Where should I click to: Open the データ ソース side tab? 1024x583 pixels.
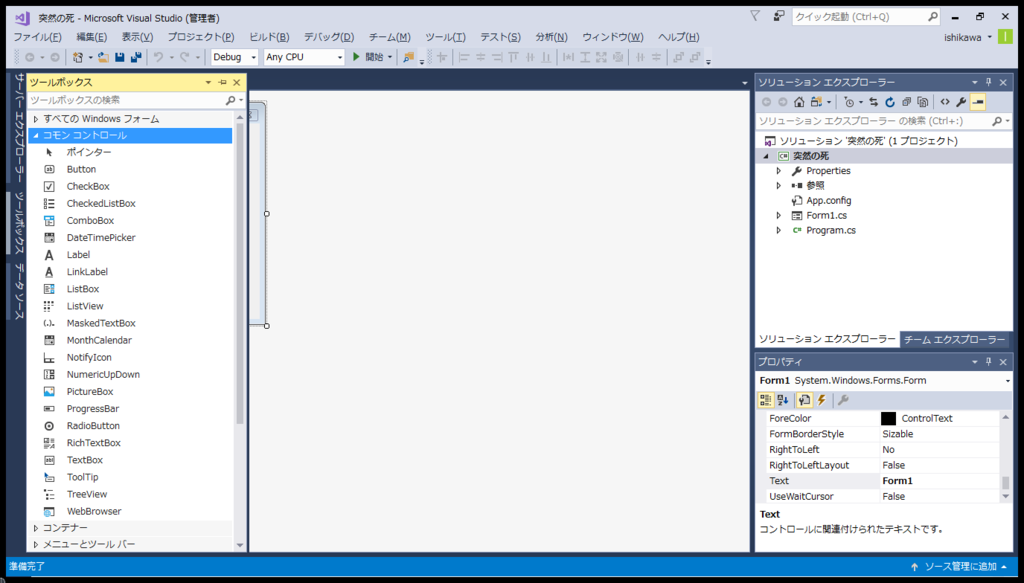pyautogui.click(x=19, y=292)
